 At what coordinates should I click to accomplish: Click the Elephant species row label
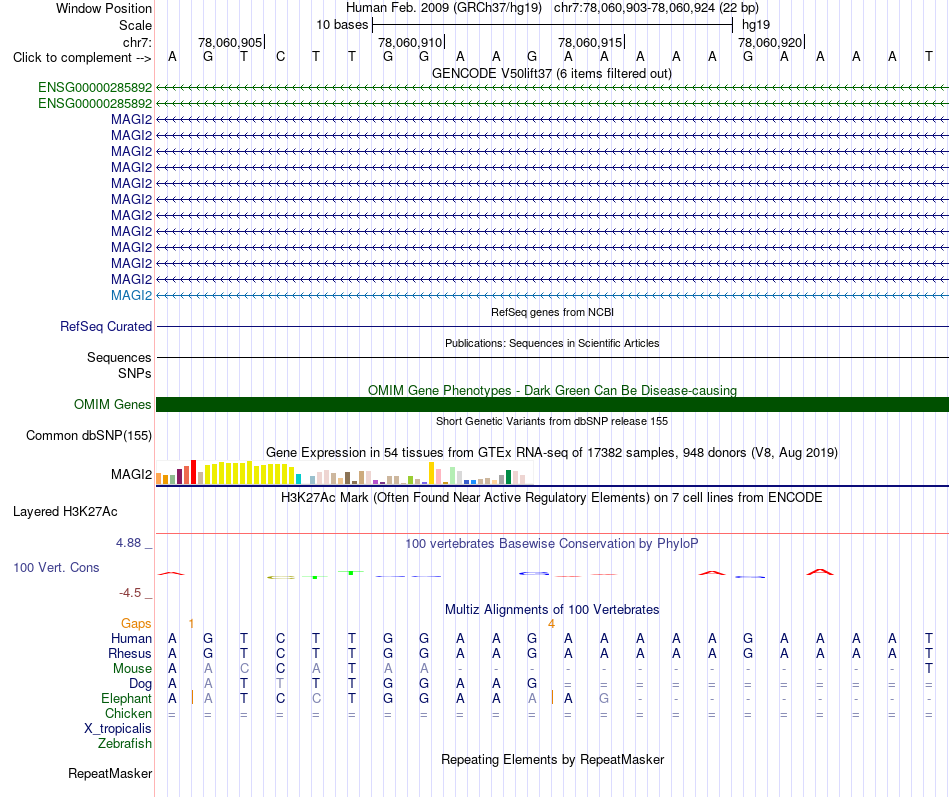click(126, 698)
